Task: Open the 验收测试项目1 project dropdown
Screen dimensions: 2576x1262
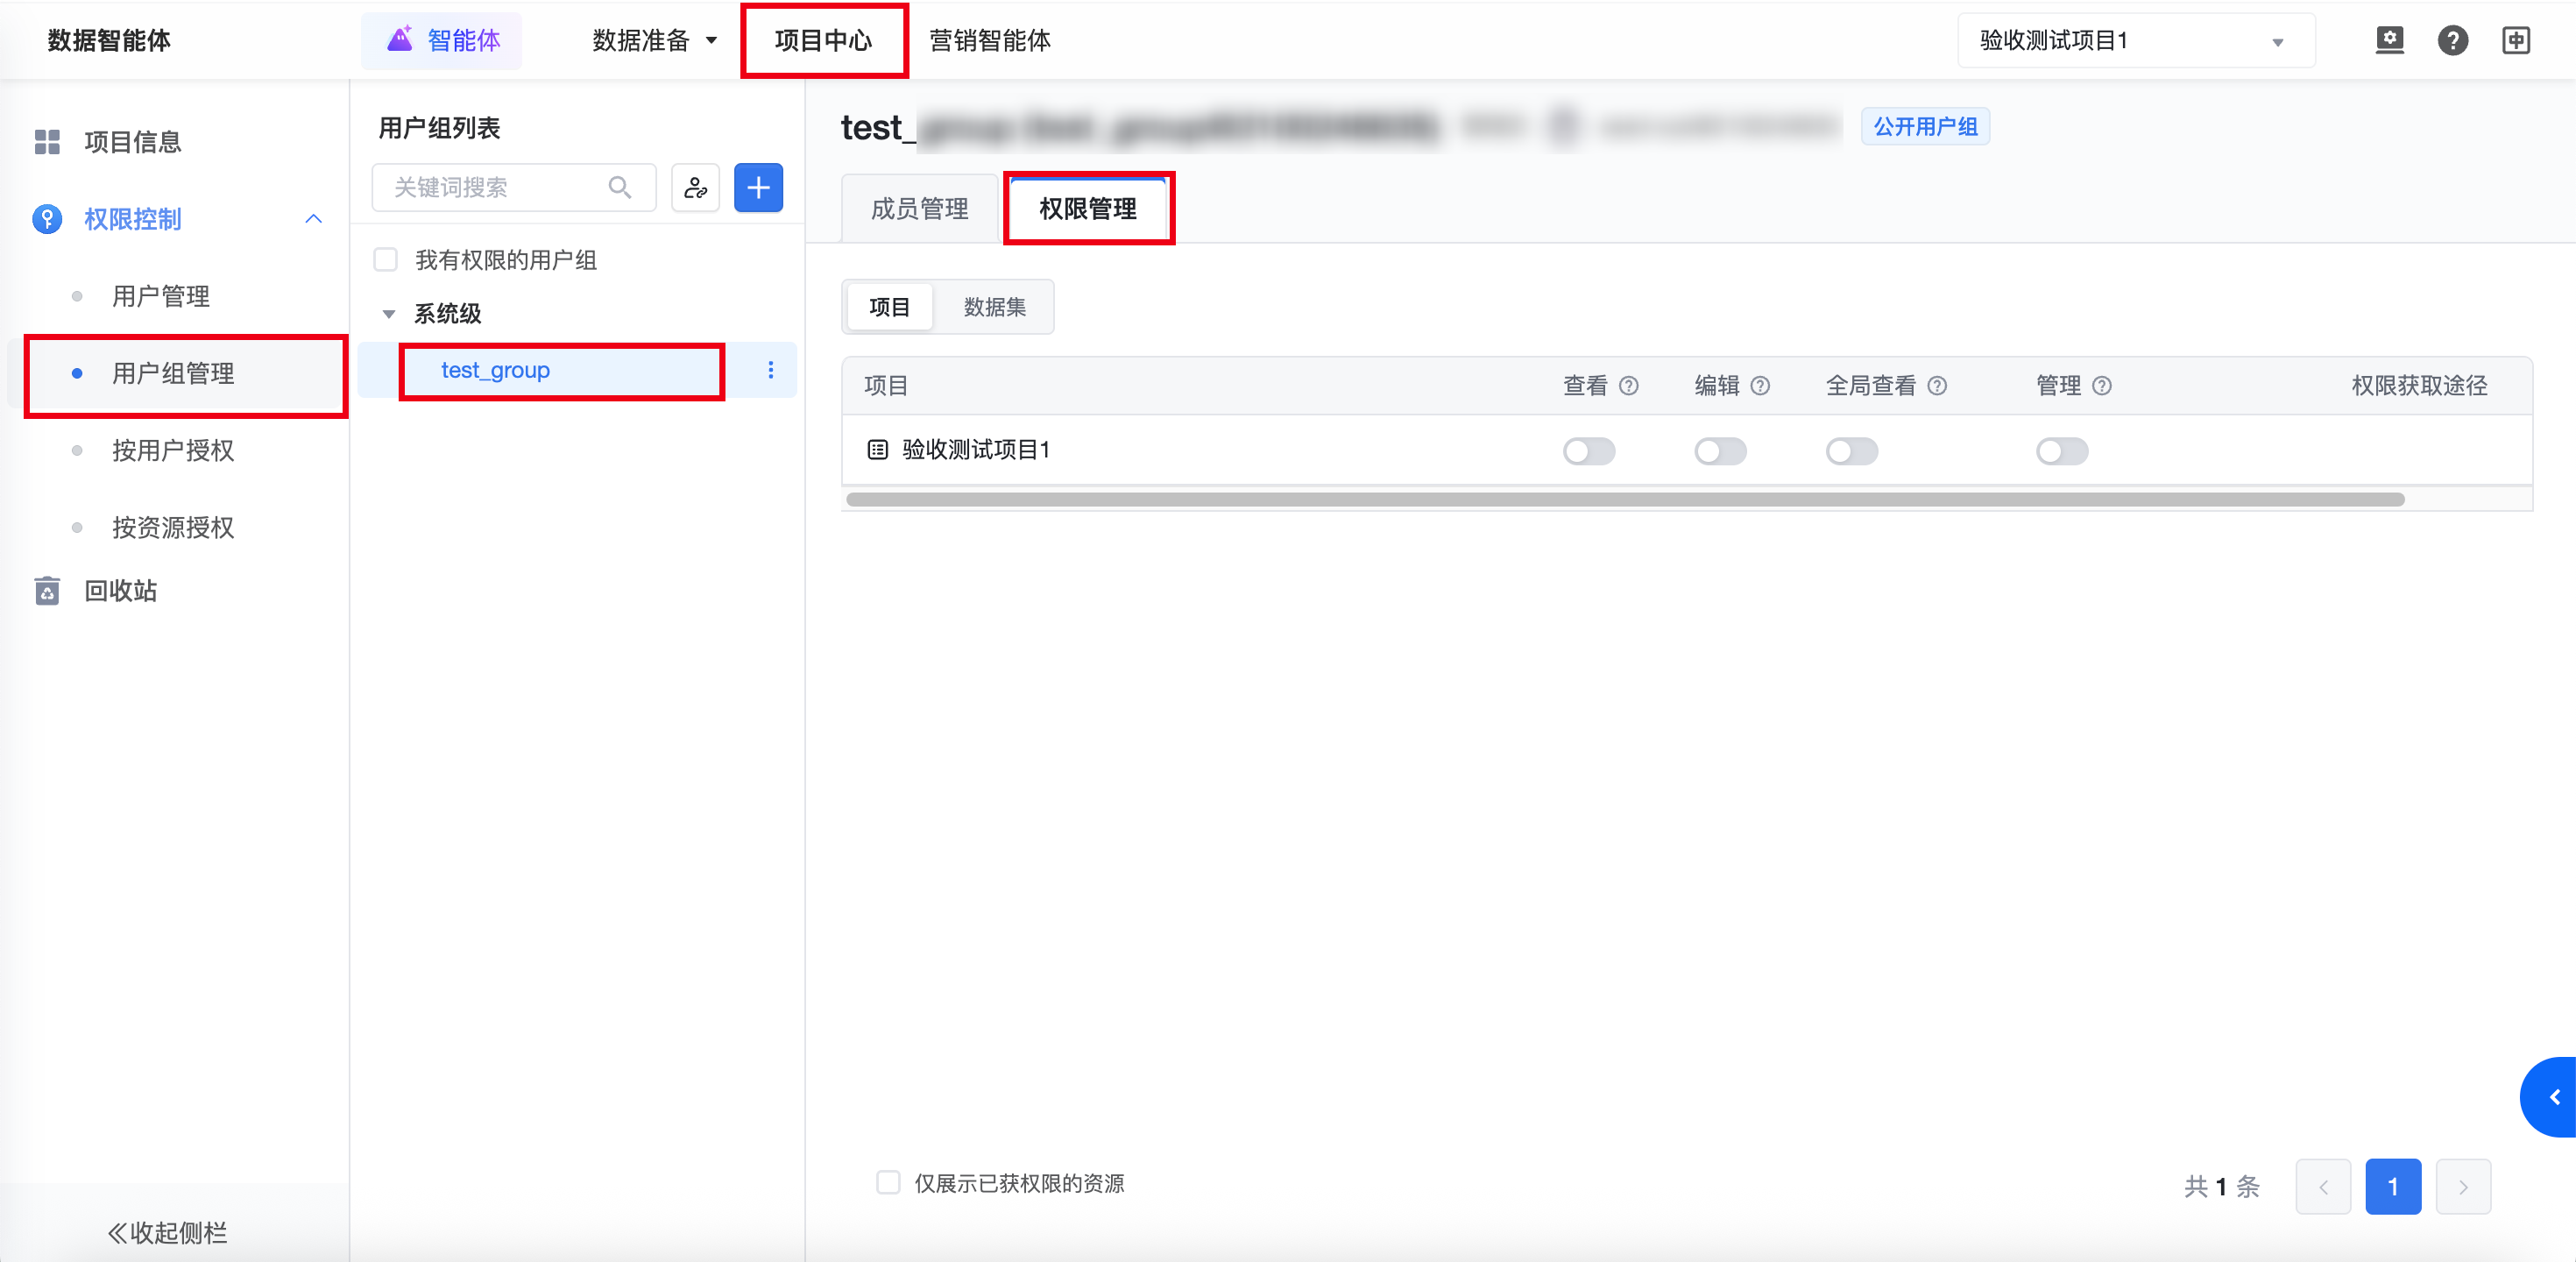Action: 2135,41
